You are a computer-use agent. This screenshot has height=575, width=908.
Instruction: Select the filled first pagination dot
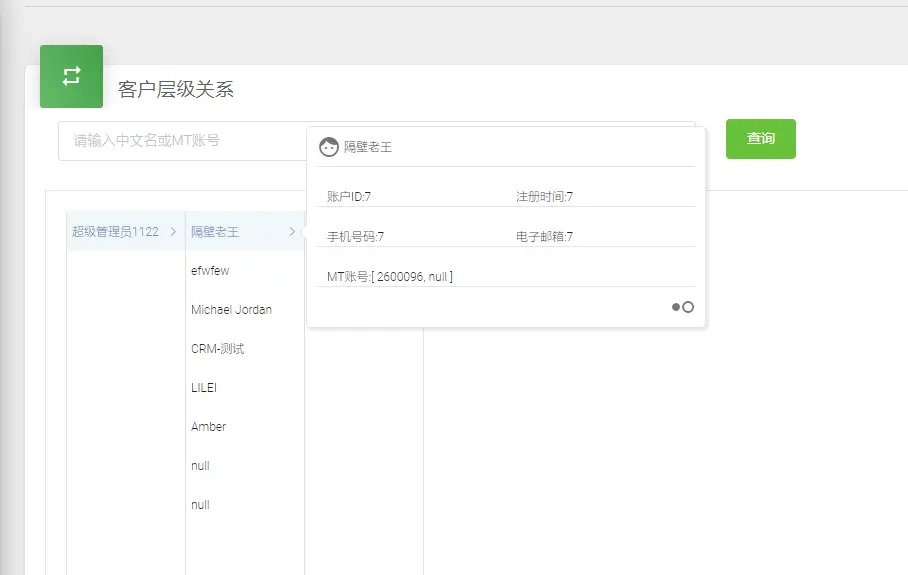point(676,307)
